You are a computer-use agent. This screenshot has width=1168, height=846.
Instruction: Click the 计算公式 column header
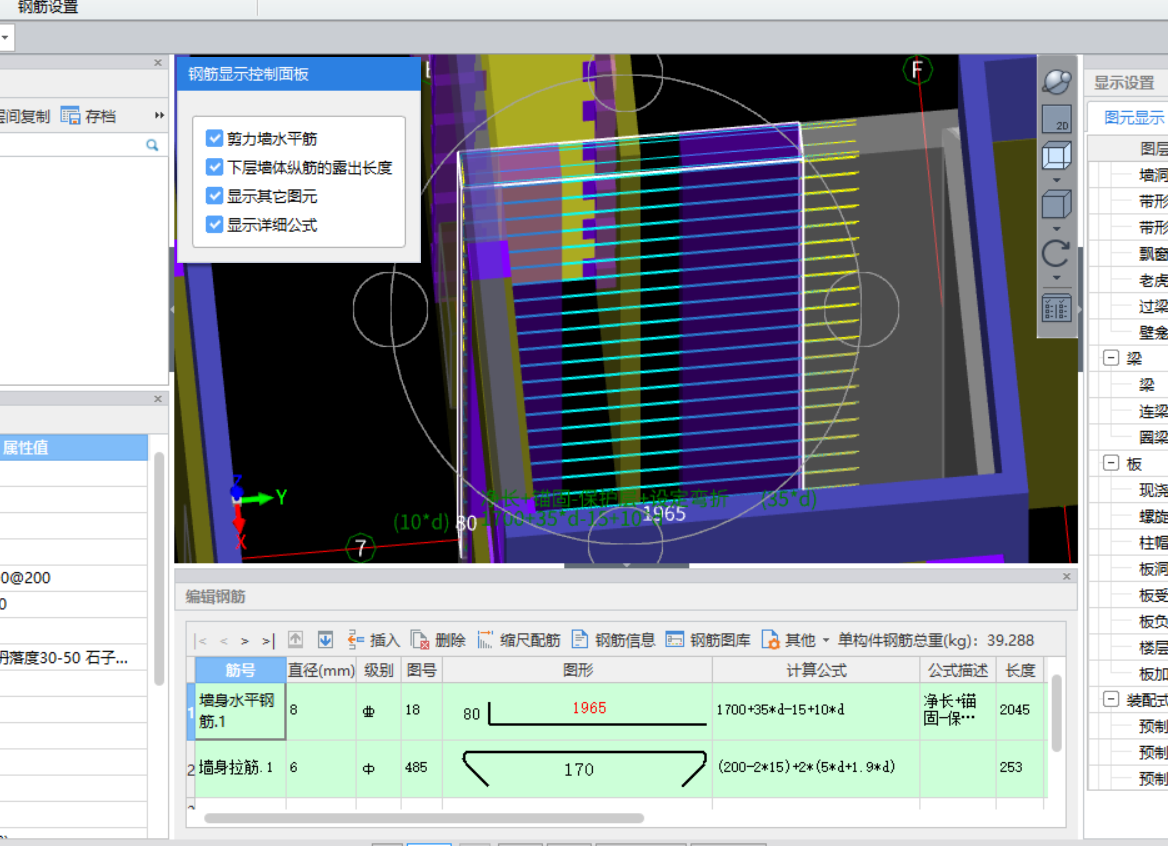tap(816, 670)
